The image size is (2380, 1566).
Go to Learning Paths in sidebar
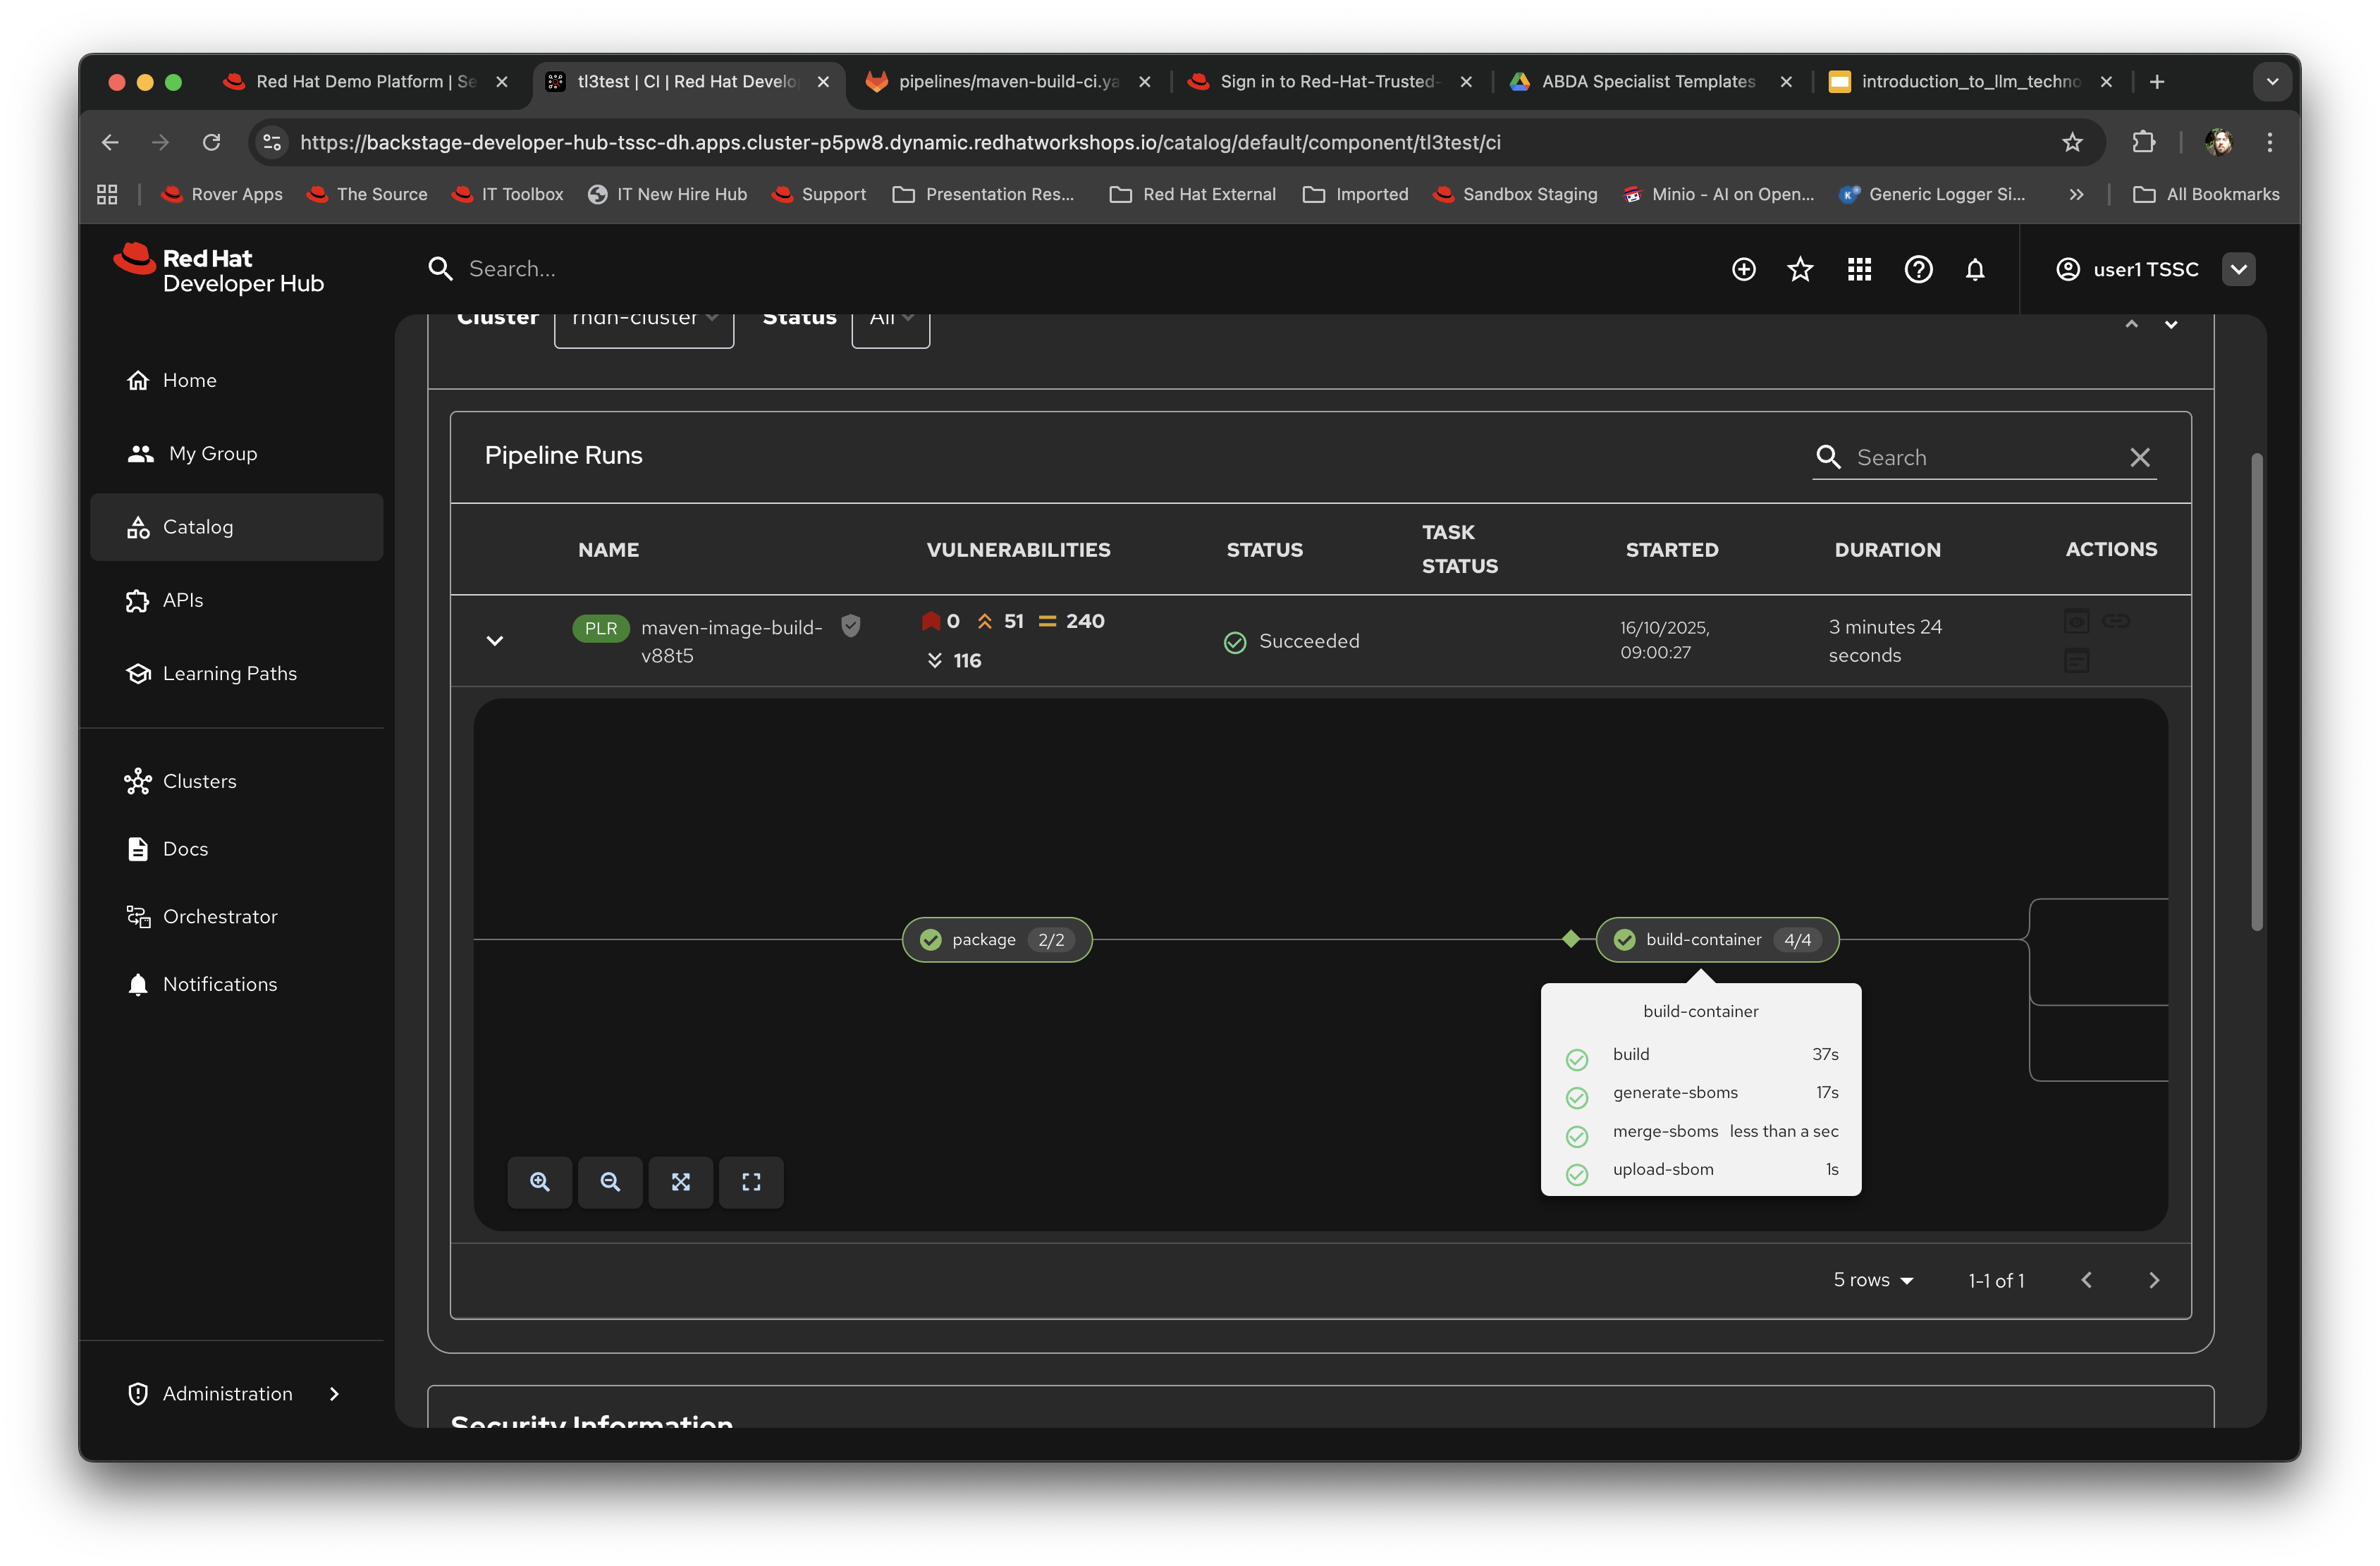[x=229, y=673]
